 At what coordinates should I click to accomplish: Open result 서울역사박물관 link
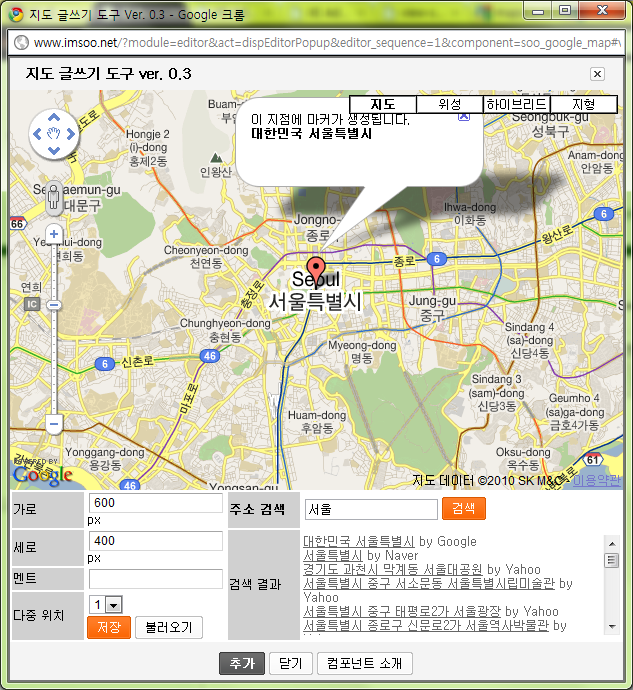pyautogui.click(x=426, y=626)
